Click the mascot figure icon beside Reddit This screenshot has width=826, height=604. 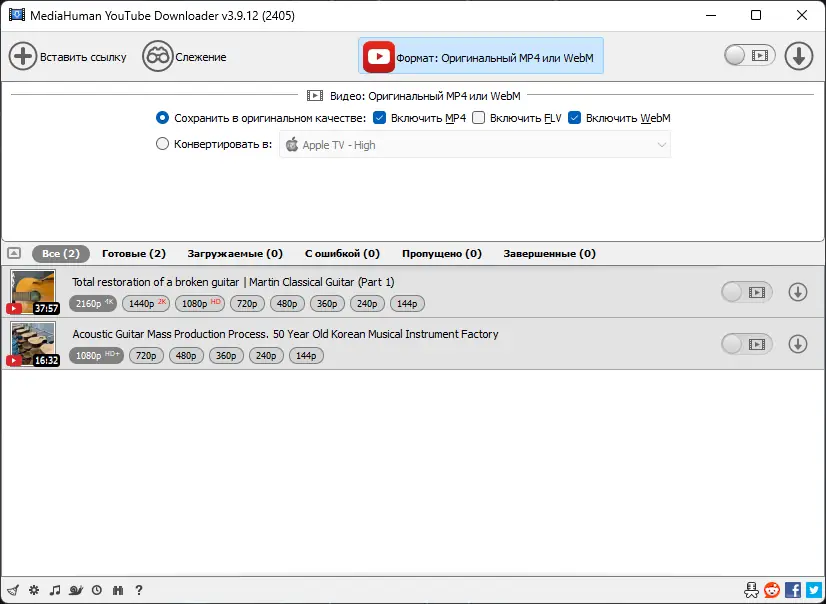point(751,590)
